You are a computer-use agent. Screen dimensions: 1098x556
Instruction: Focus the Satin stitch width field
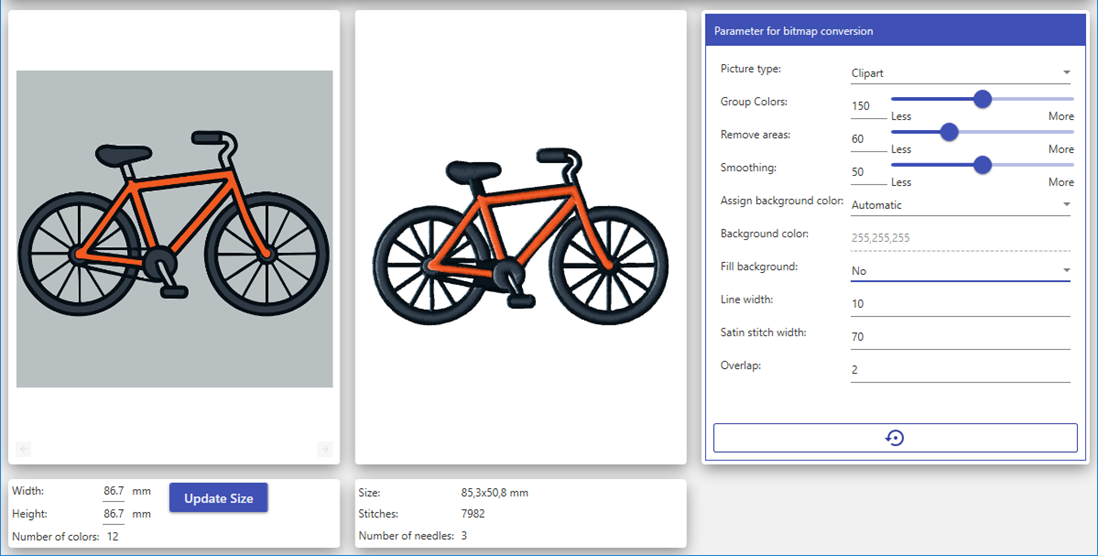coord(960,337)
